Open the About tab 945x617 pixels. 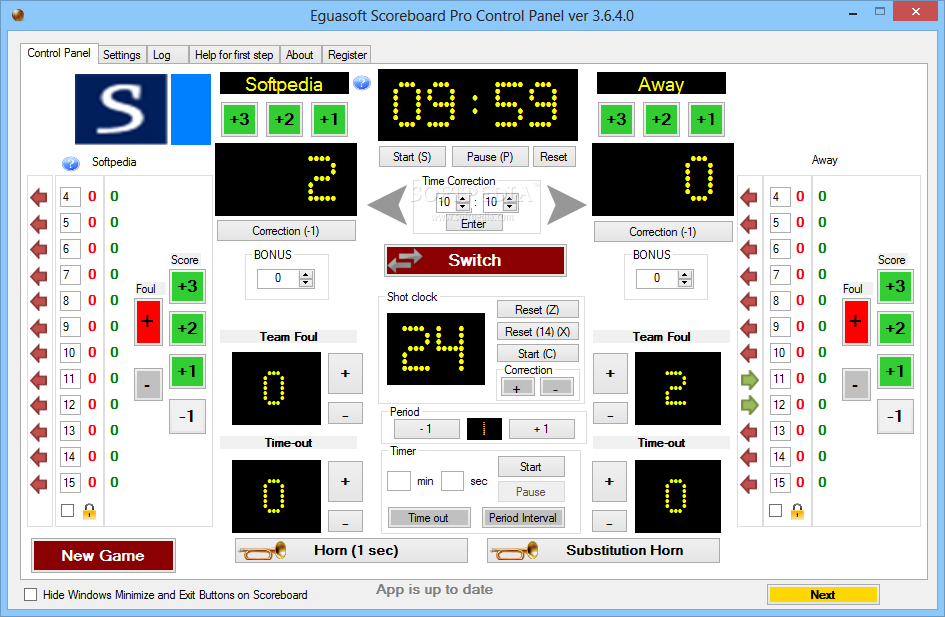(x=300, y=55)
